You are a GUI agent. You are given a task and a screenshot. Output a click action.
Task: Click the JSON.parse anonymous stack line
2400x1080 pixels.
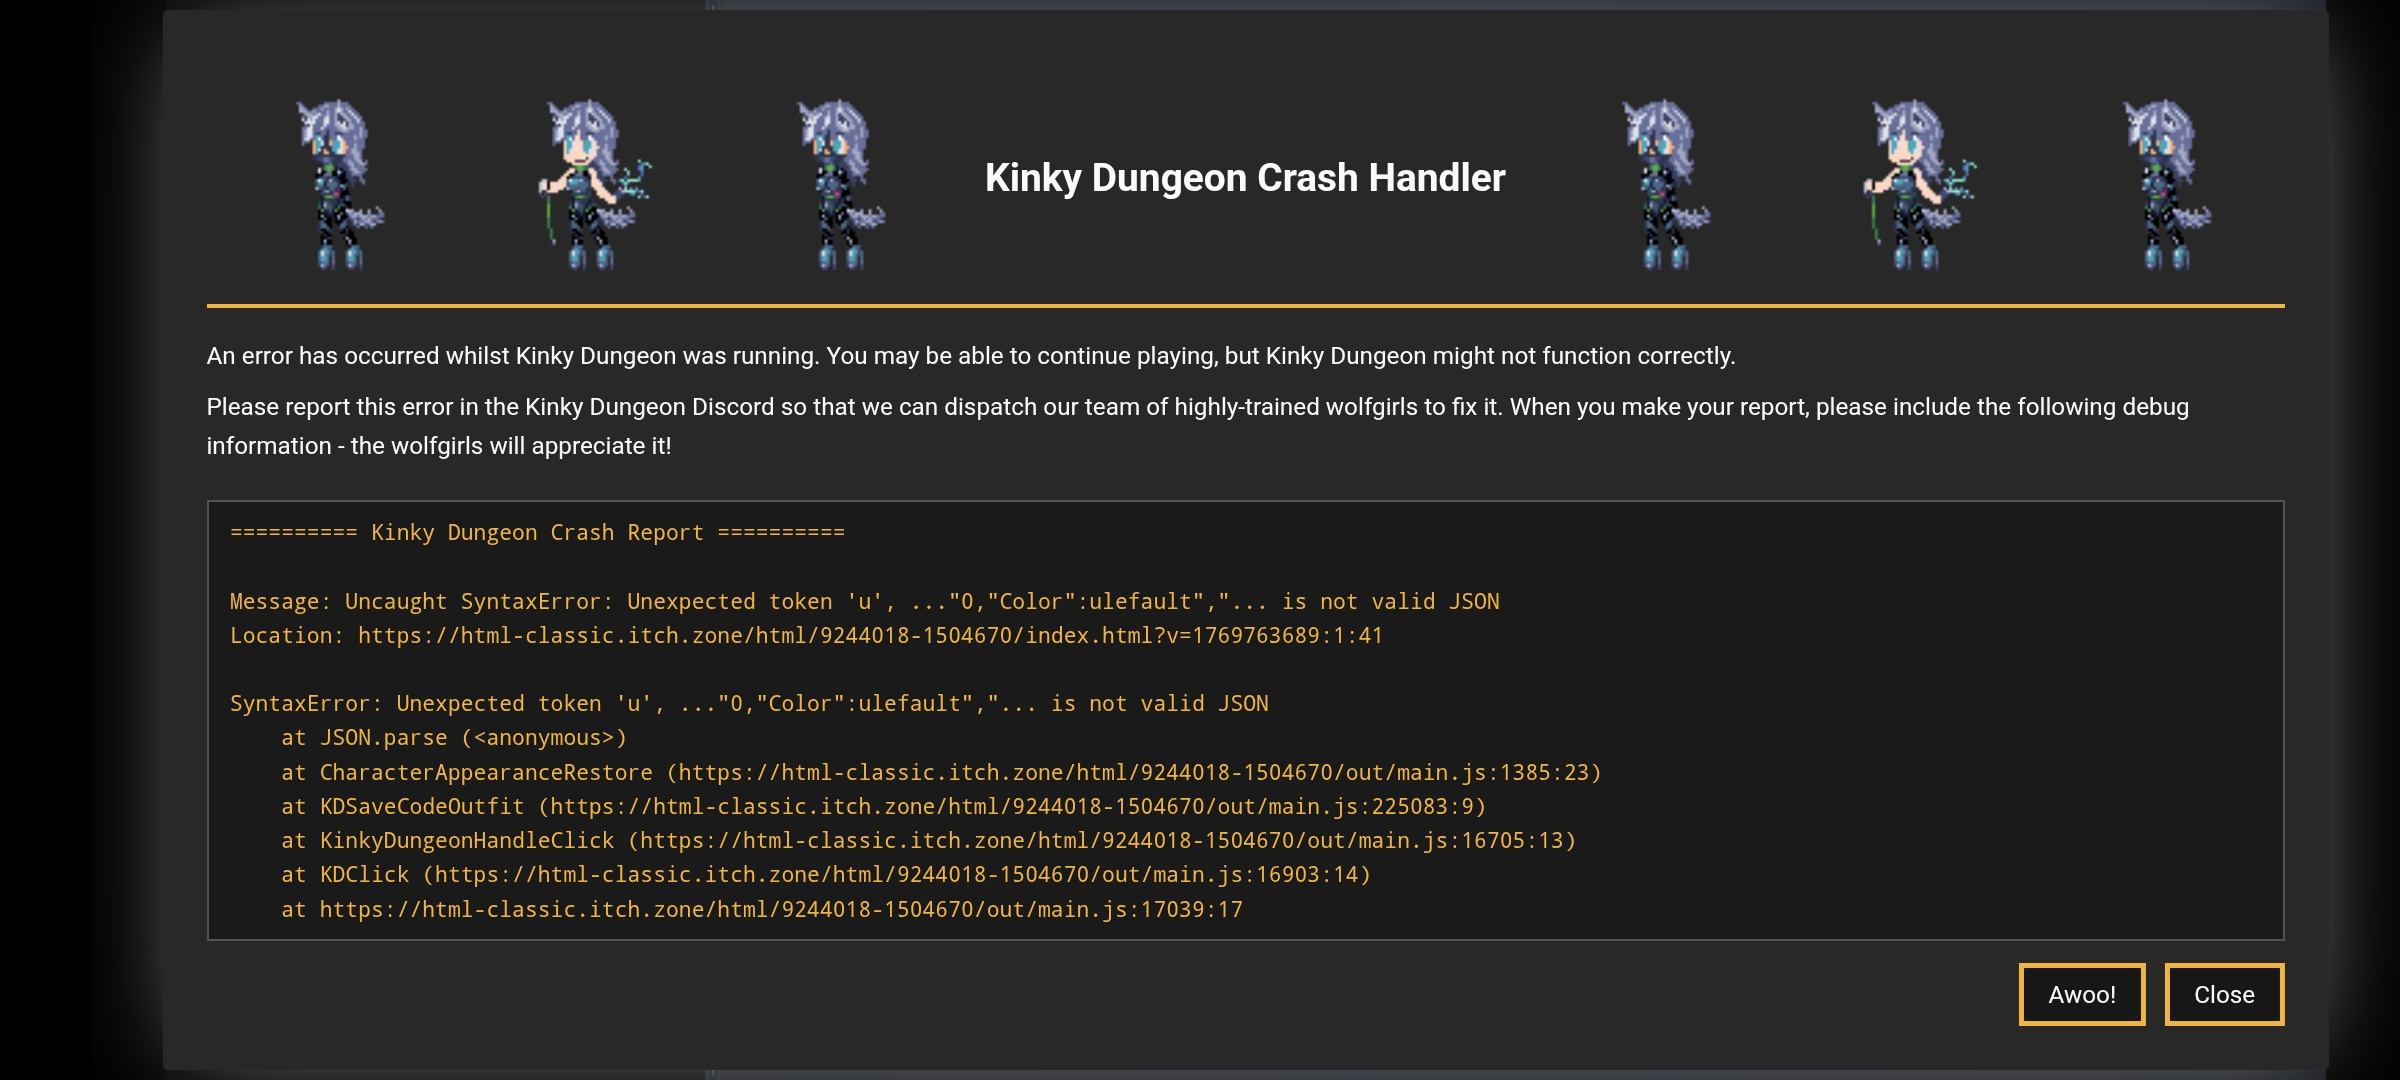tap(453, 738)
